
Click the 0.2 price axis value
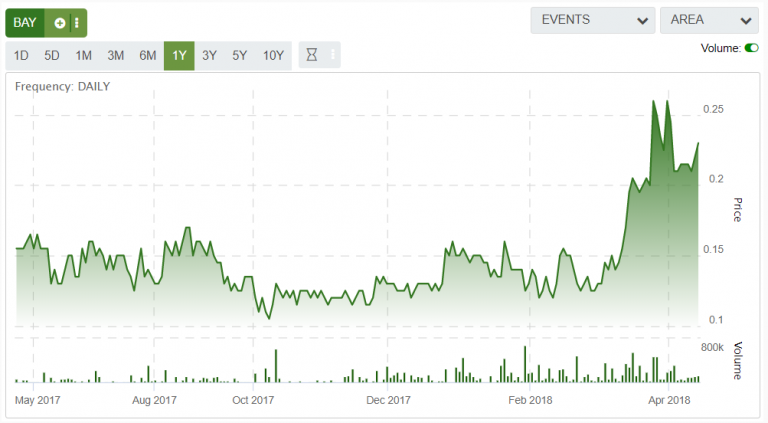point(716,179)
